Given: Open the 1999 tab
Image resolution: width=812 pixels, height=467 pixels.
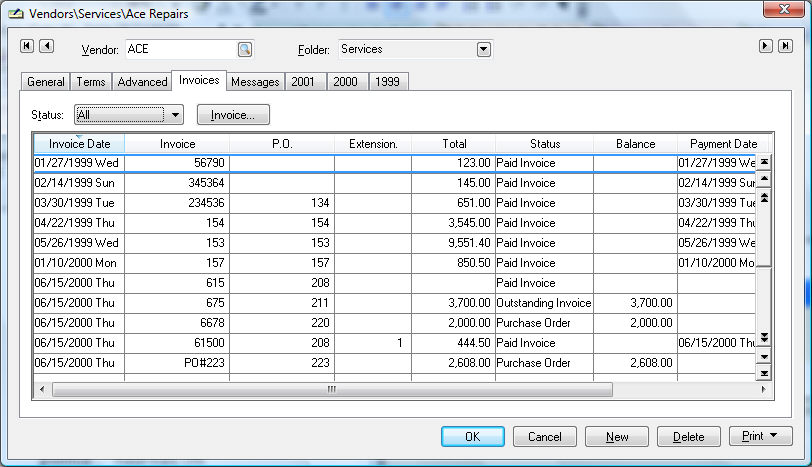Looking at the screenshot, I should pyautogui.click(x=387, y=82).
